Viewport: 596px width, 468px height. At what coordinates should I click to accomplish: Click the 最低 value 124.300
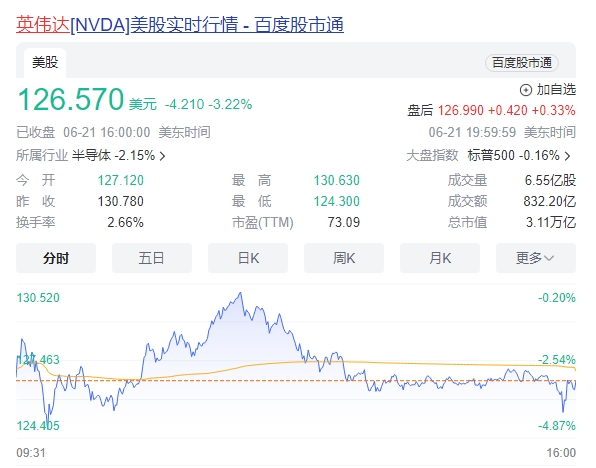(x=336, y=201)
